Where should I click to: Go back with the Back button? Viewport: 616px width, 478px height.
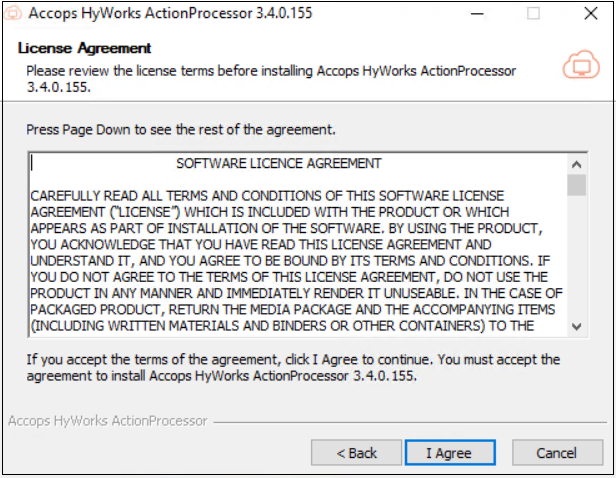pyautogui.click(x=356, y=453)
